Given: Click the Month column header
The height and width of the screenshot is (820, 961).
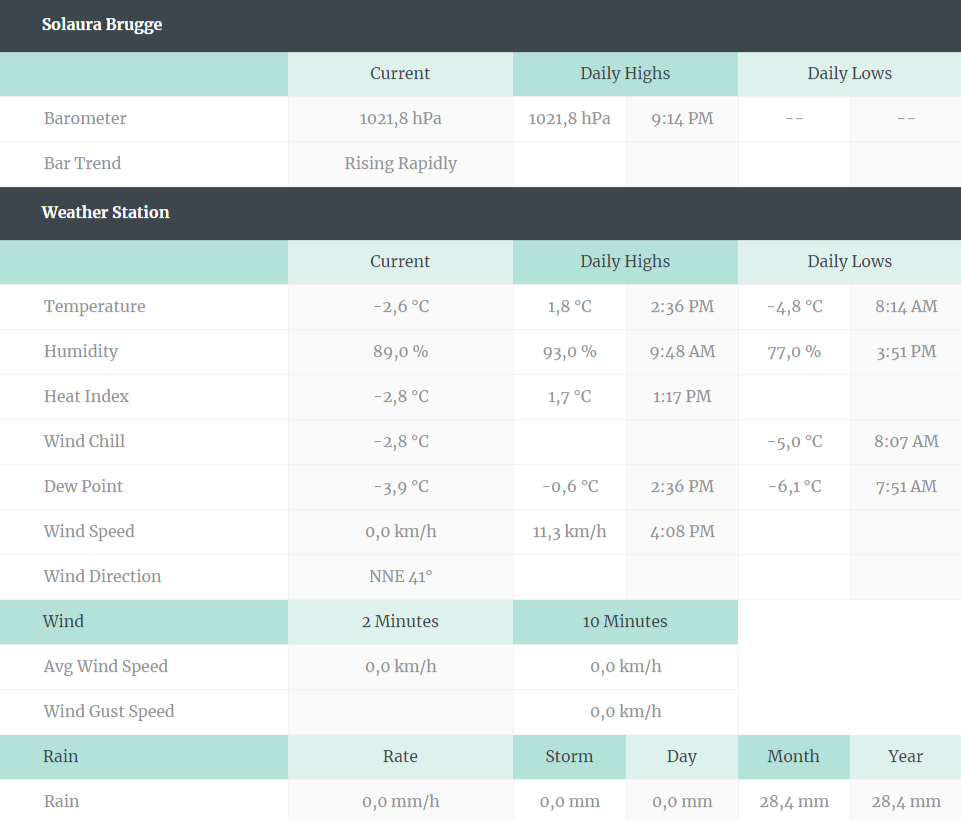Looking at the screenshot, I should click(794, 756).
